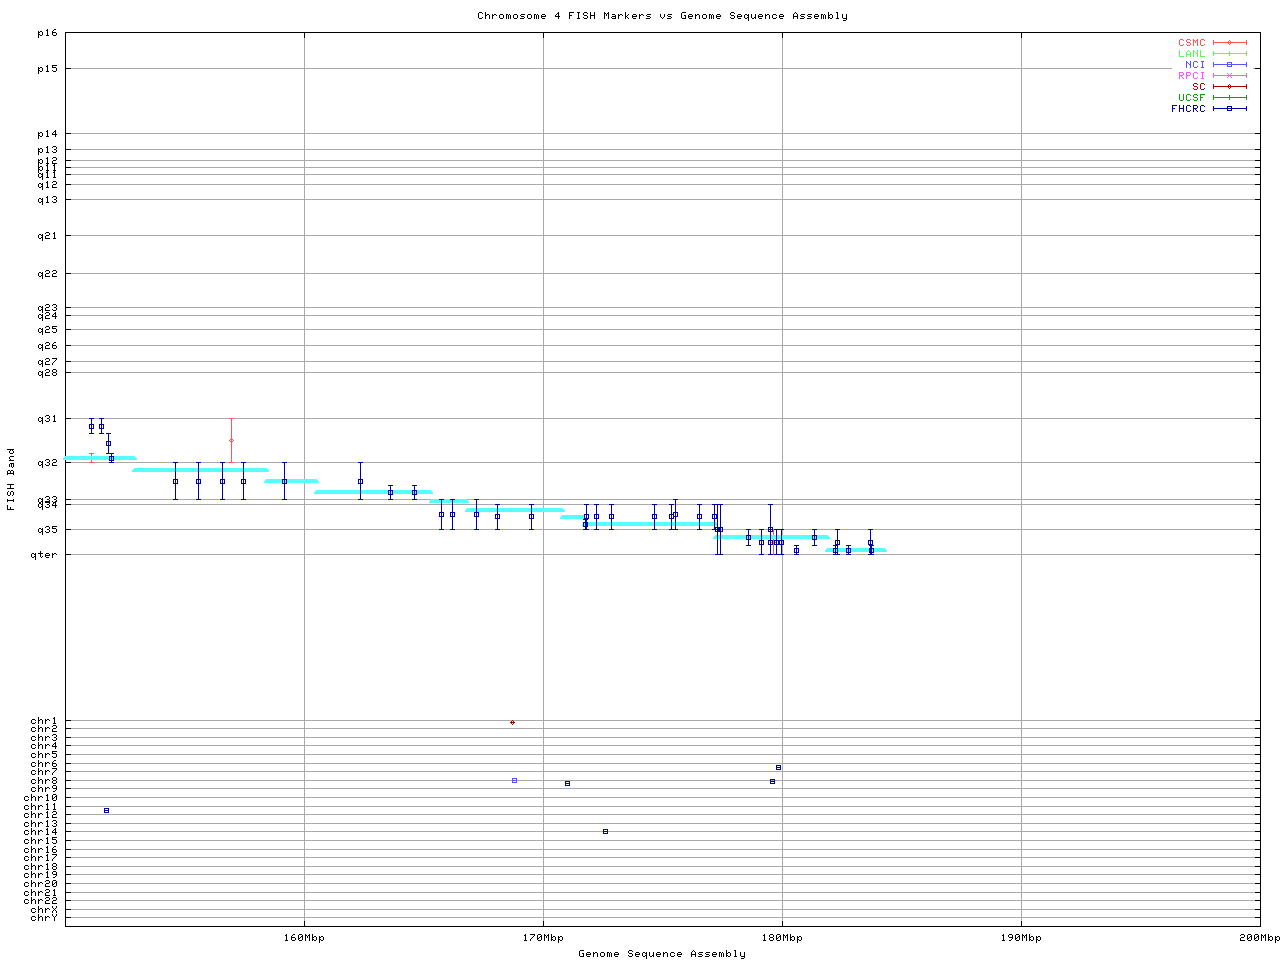The image size is (1280, 960).
Task: Select the magenta RPCI legend marker
Action: pyautogui.click(x=1229, y=76)
